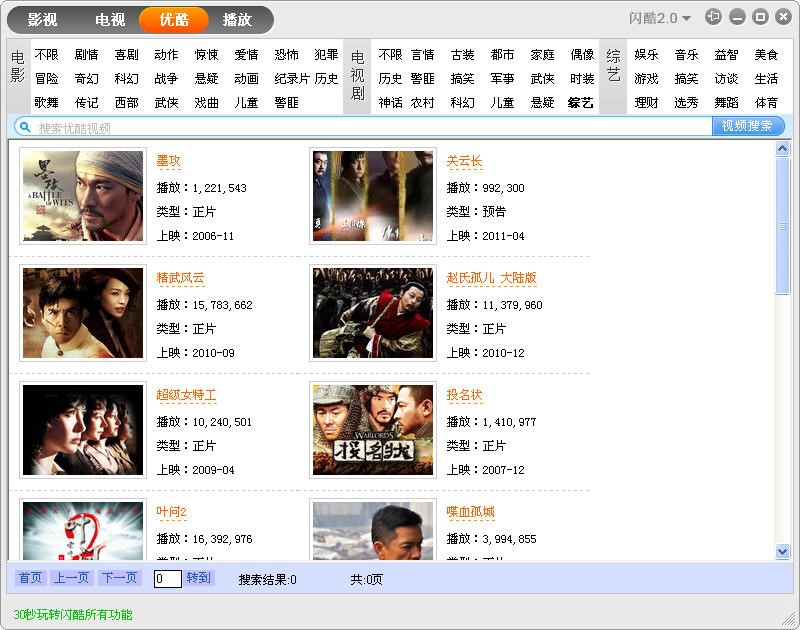Open the 赵氏孤儿 poster thumbnail
The image size is (800, 630).
[x=373, y=313]
